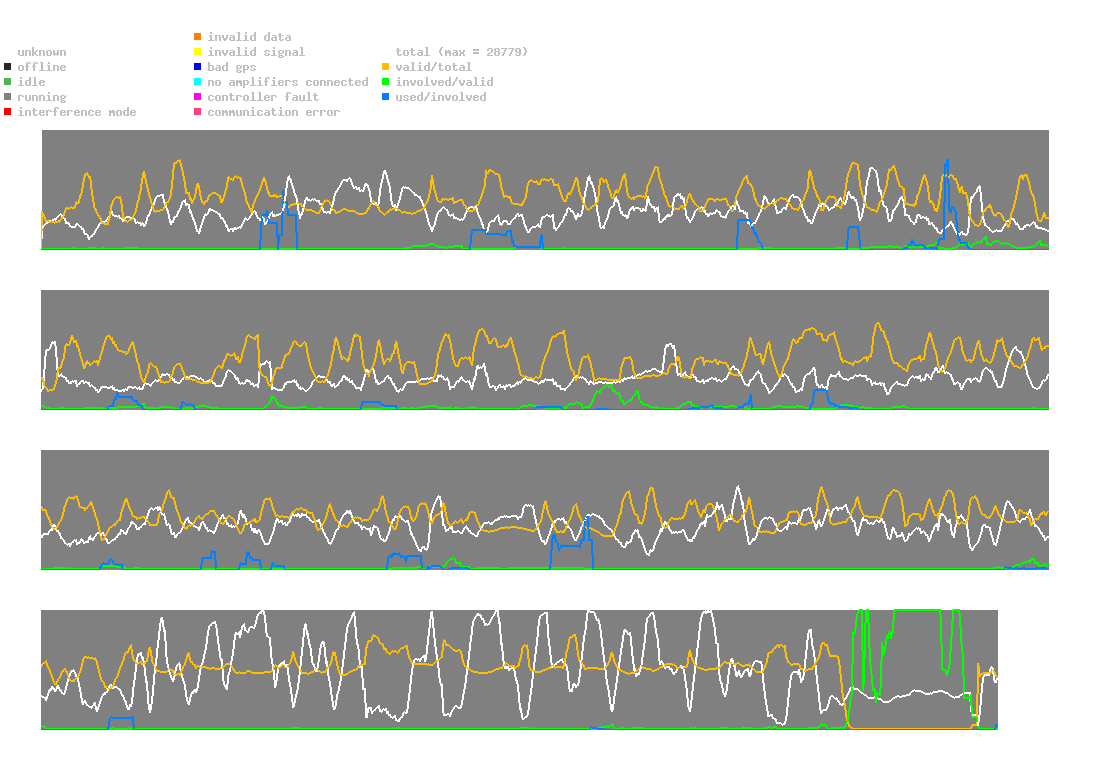
Task: Select the magenta controller fault swatch
Action: point(198,97)
